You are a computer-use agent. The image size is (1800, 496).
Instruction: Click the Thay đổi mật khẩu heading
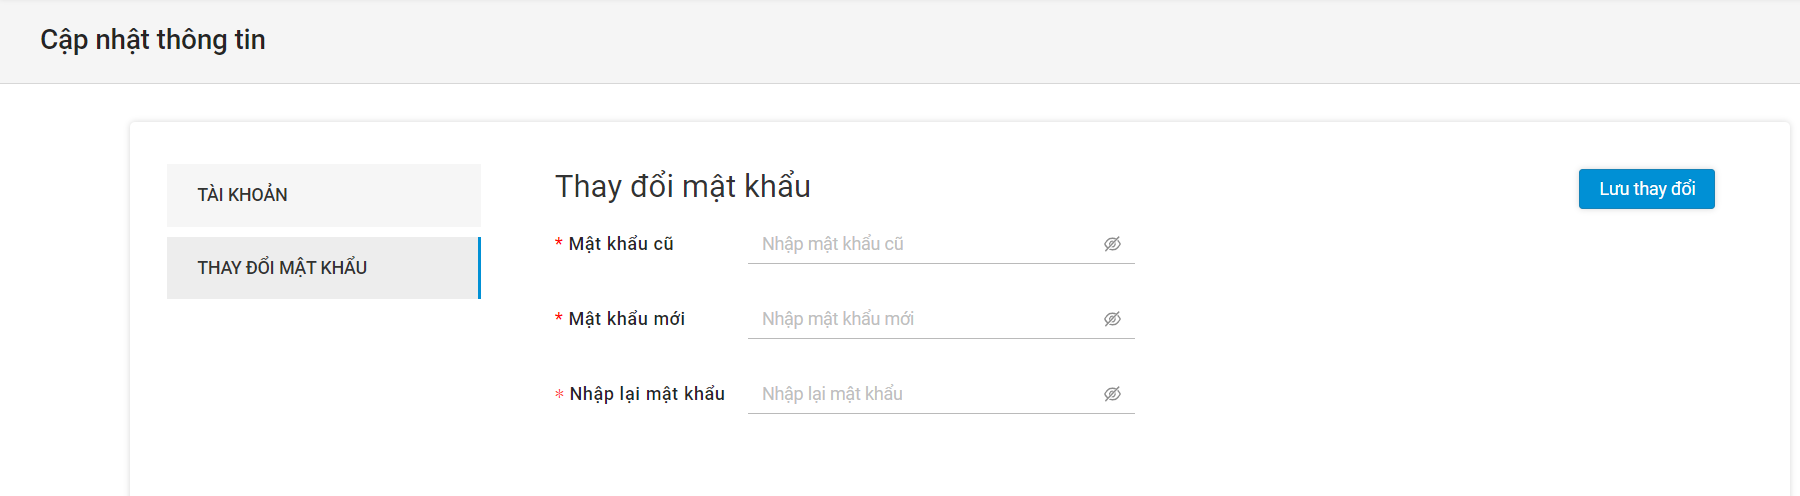click(x=683, y=187)
